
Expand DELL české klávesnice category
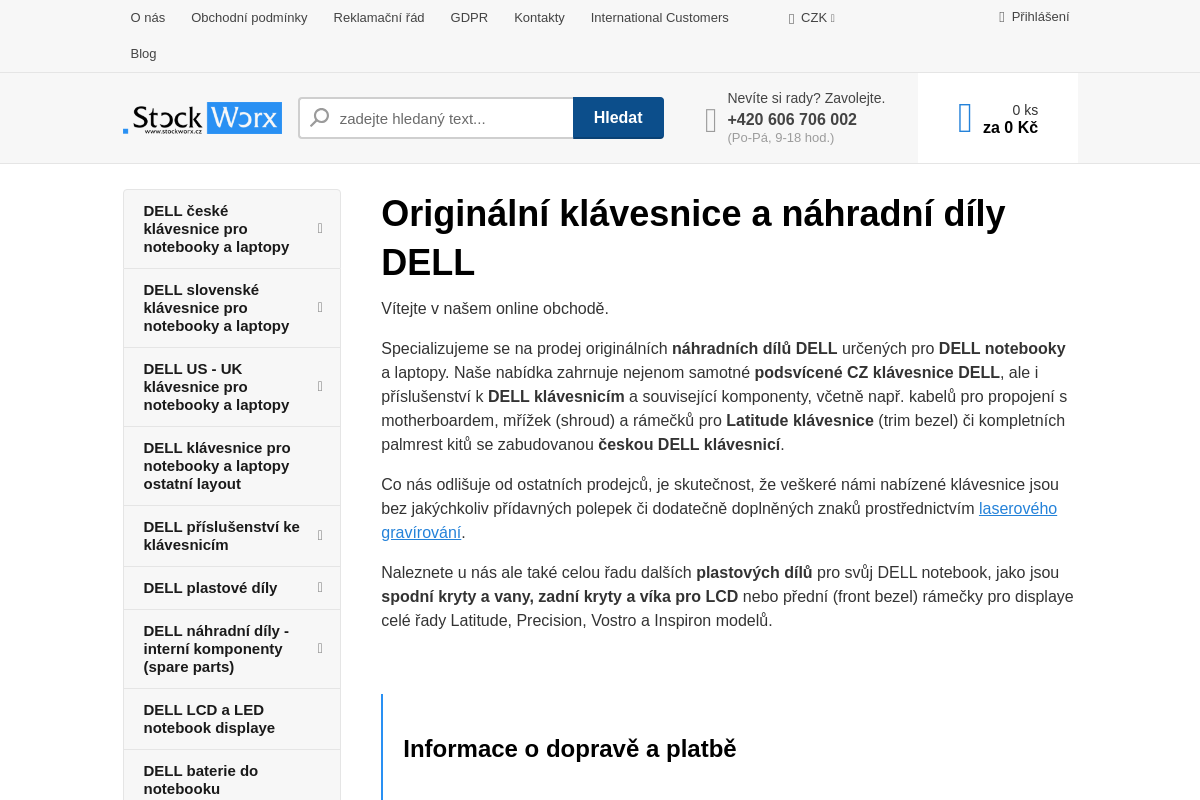pos(320,229)
